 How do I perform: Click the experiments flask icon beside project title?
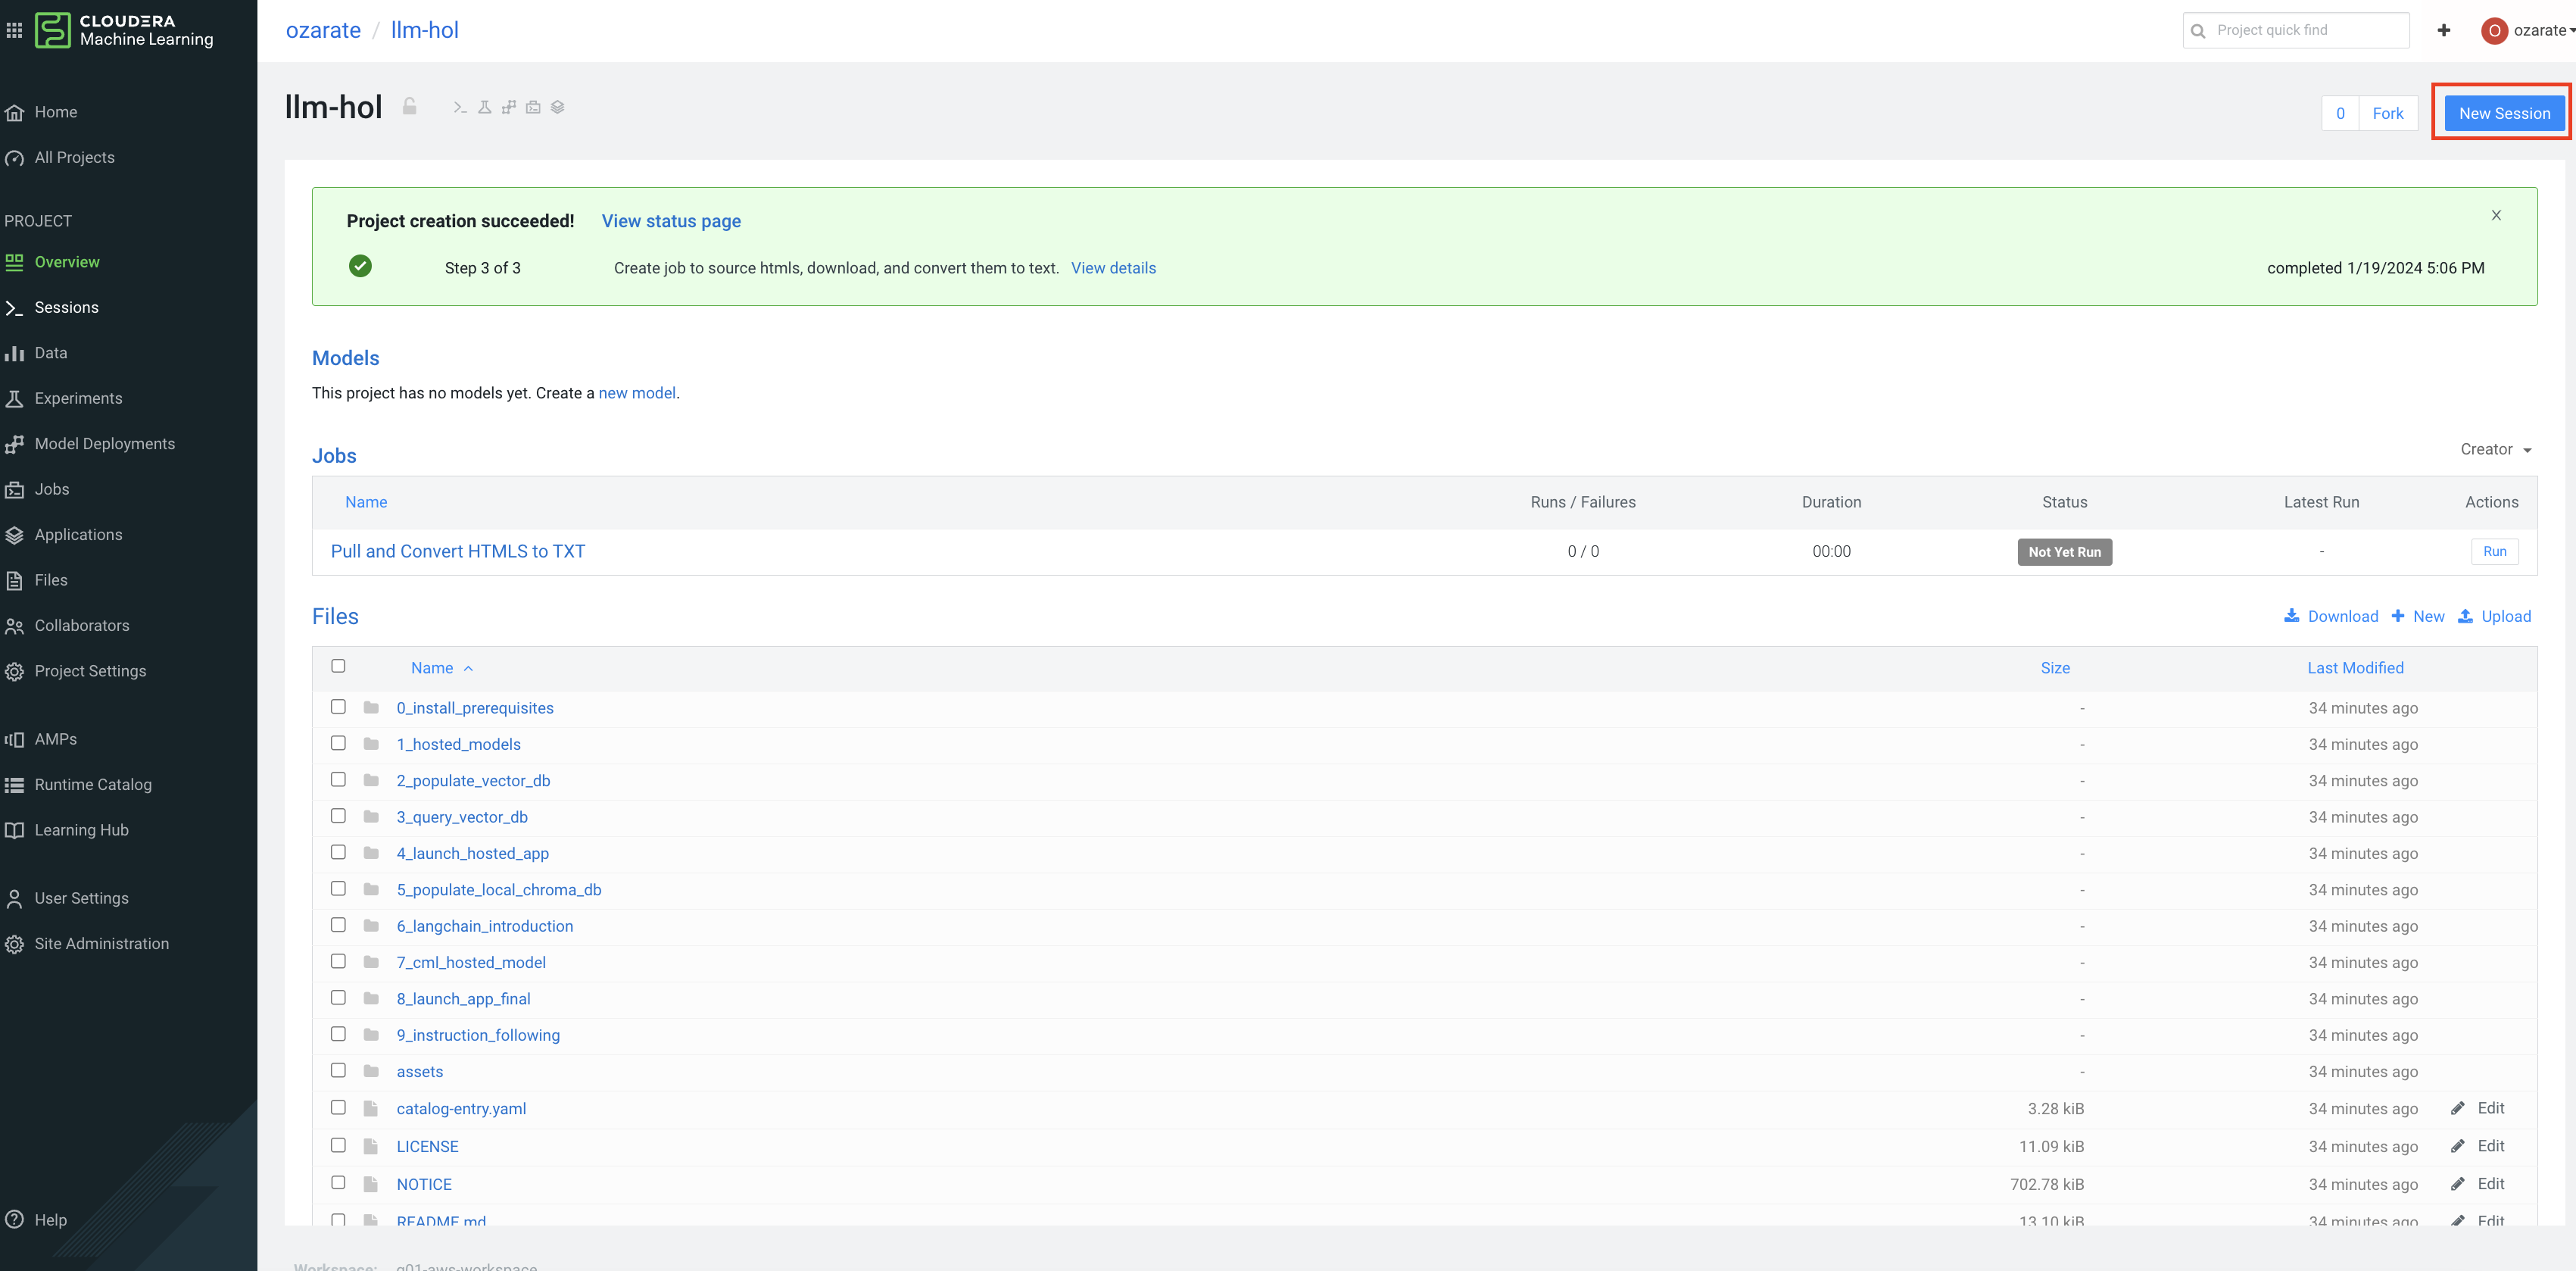coord(484,107)
